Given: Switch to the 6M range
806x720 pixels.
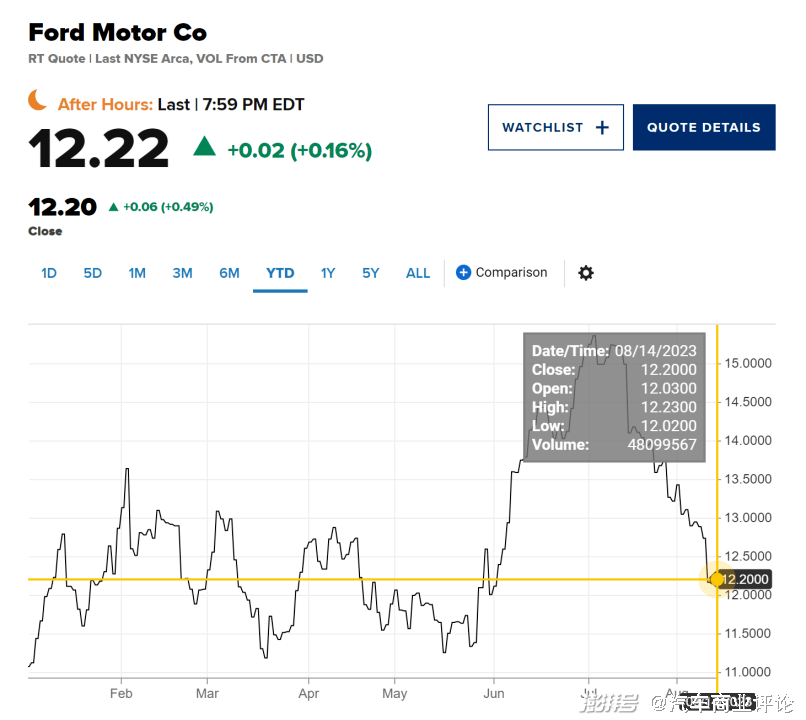Looking at the screenshot, I should point(229,273).
